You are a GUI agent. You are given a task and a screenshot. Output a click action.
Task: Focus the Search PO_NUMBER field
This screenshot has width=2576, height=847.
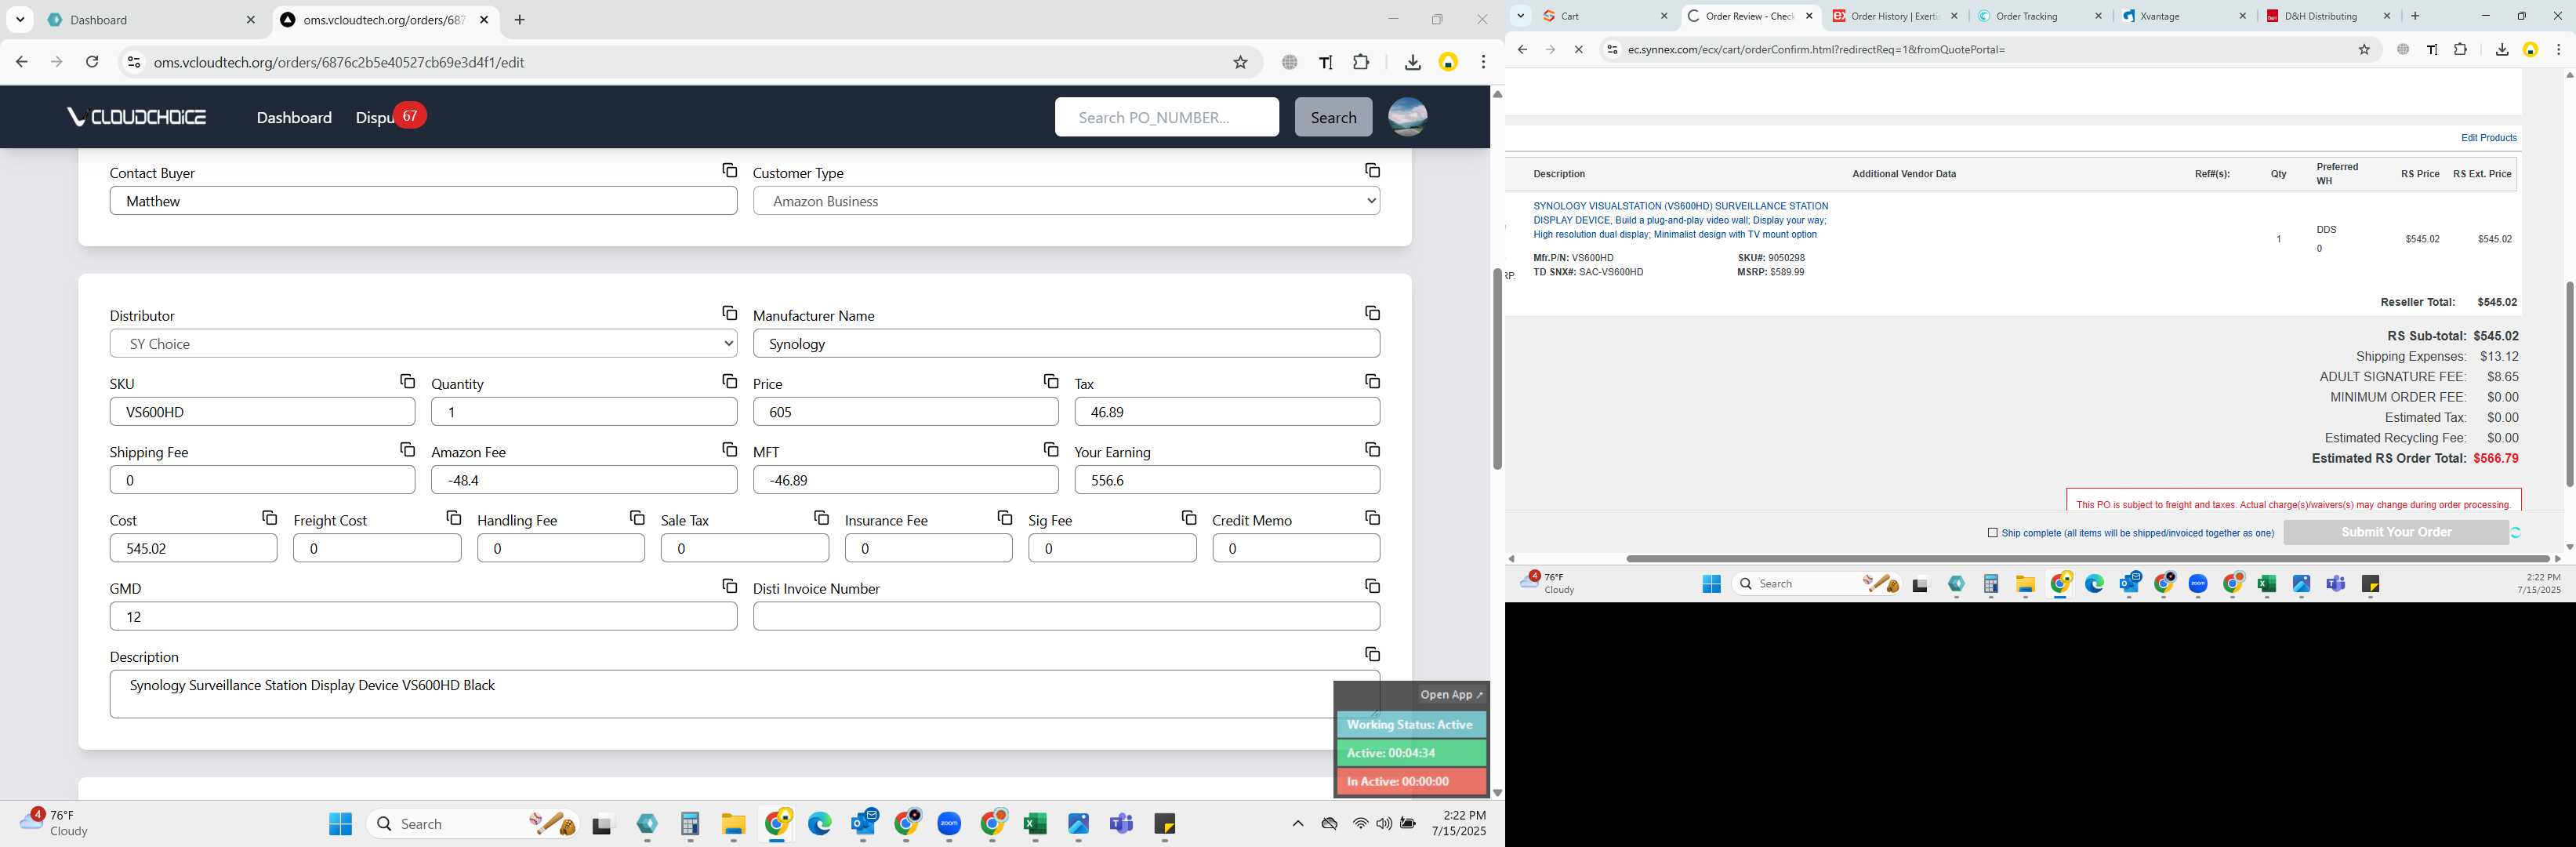coord(1166,117)
